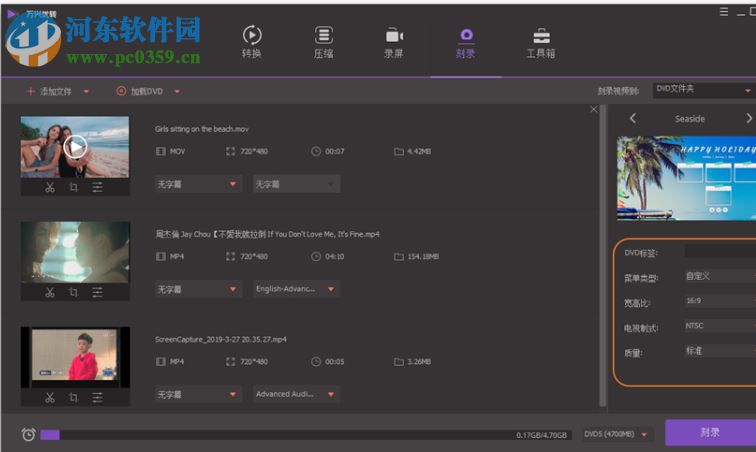Click the 添加文件 add files button
Image resolution: width=756 pixels, height=452 pixels.
point(49,91)
